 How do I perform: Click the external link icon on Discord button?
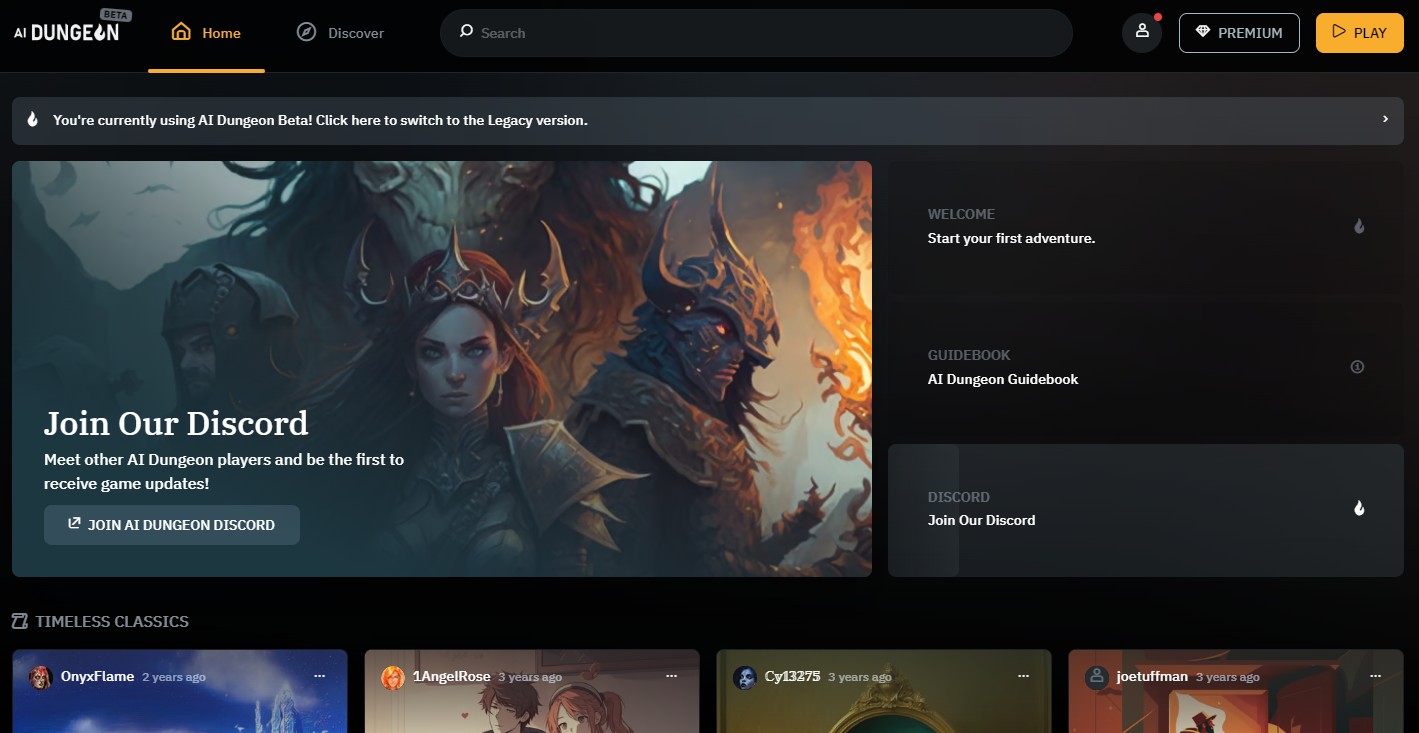74,523
